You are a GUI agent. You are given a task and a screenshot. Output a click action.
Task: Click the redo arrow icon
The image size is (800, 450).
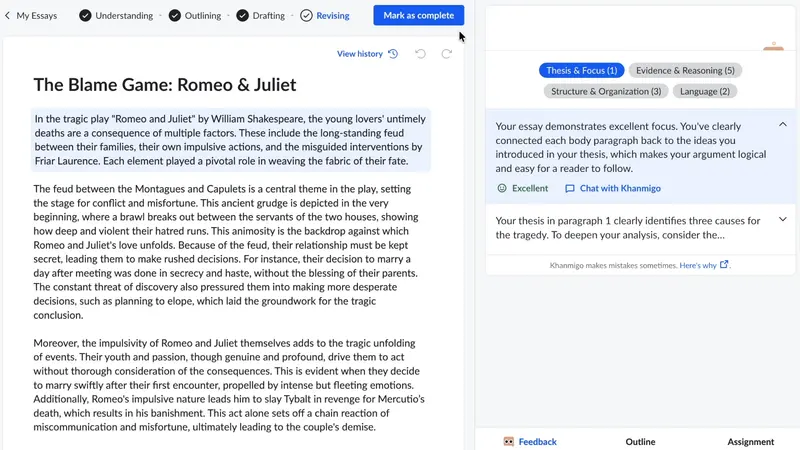(447, 54)
